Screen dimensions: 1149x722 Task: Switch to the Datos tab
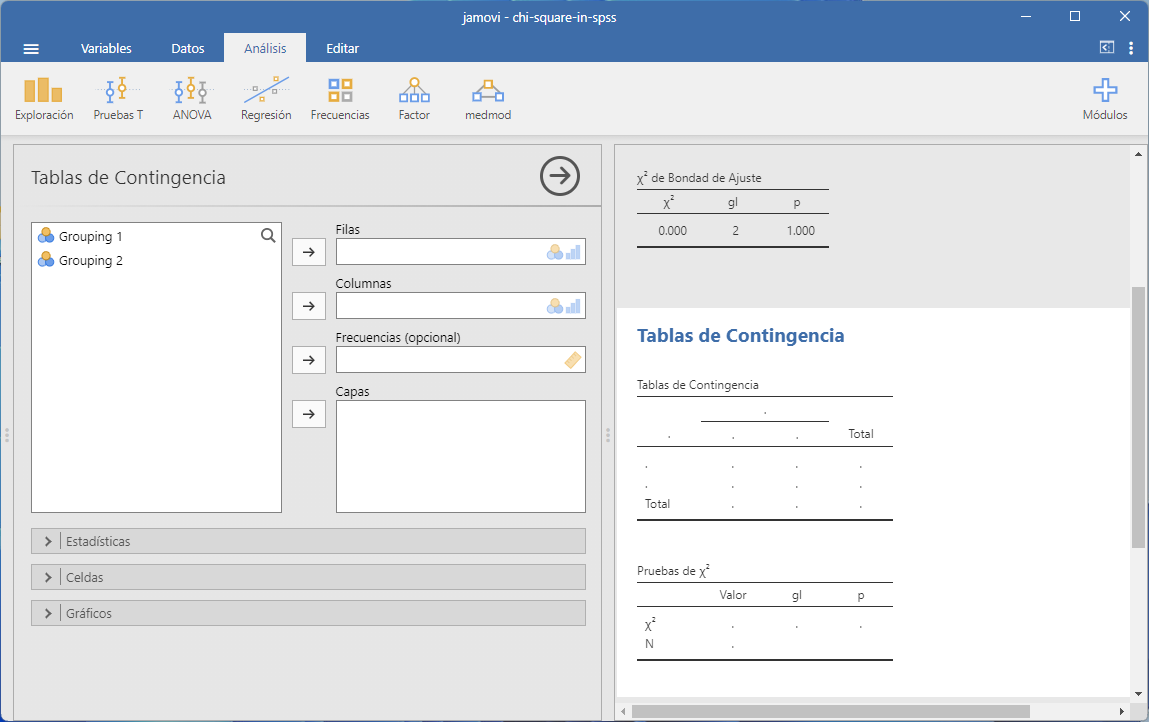[188, 48]
